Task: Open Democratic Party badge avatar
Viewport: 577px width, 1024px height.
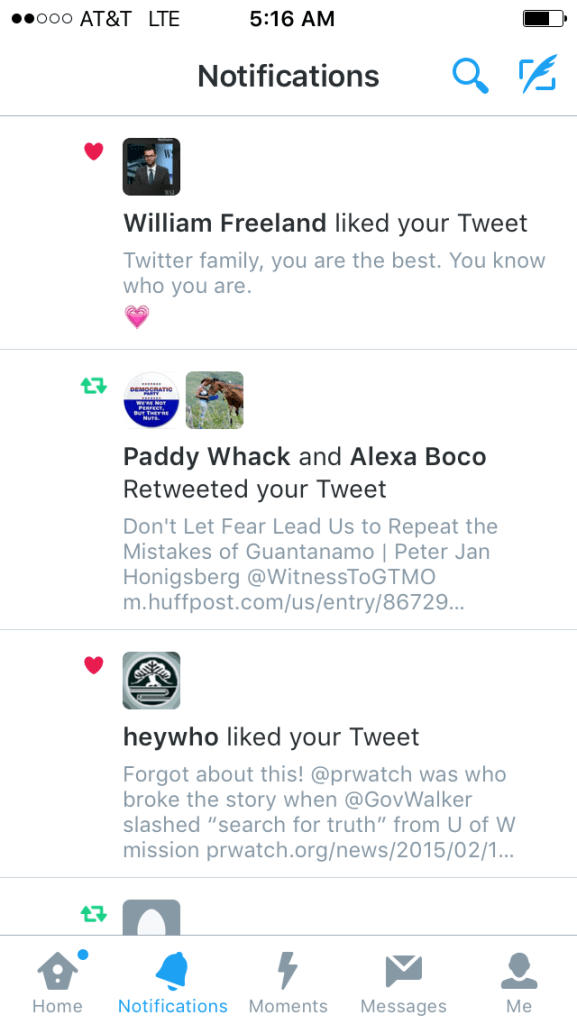Action: coord(151,400)
